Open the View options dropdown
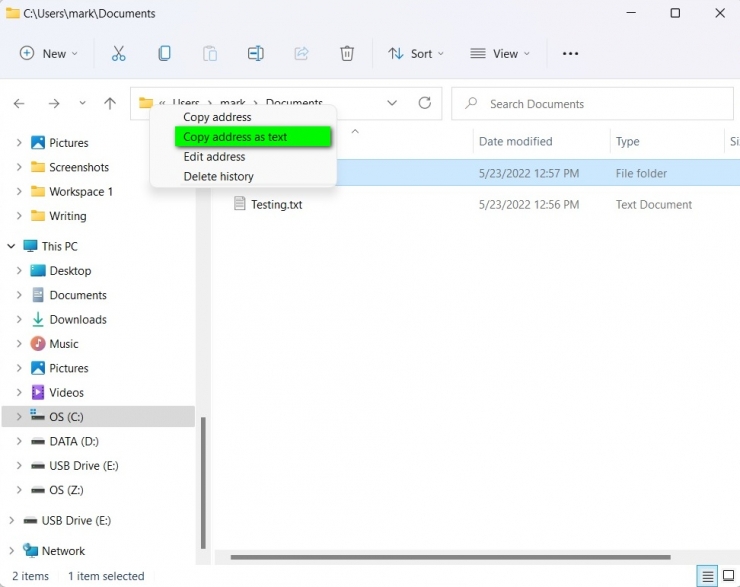740x587 pixels. (500, 53)
